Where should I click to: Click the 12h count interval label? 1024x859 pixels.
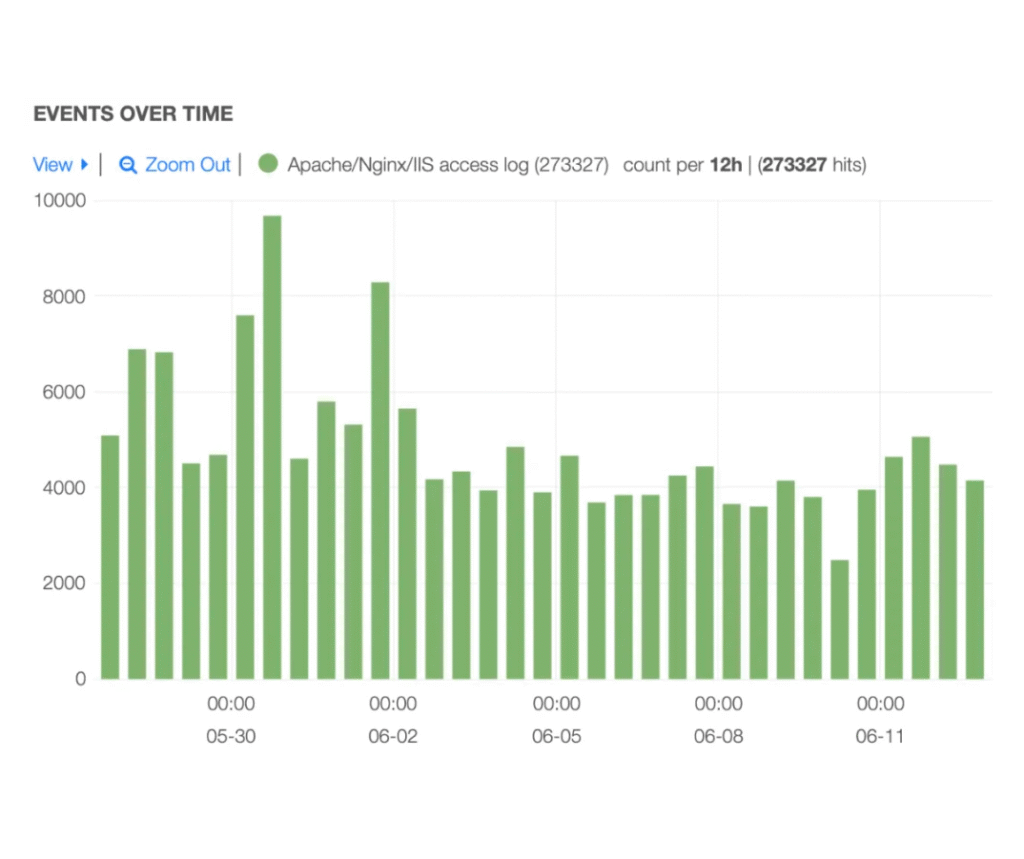click(725, 165)
